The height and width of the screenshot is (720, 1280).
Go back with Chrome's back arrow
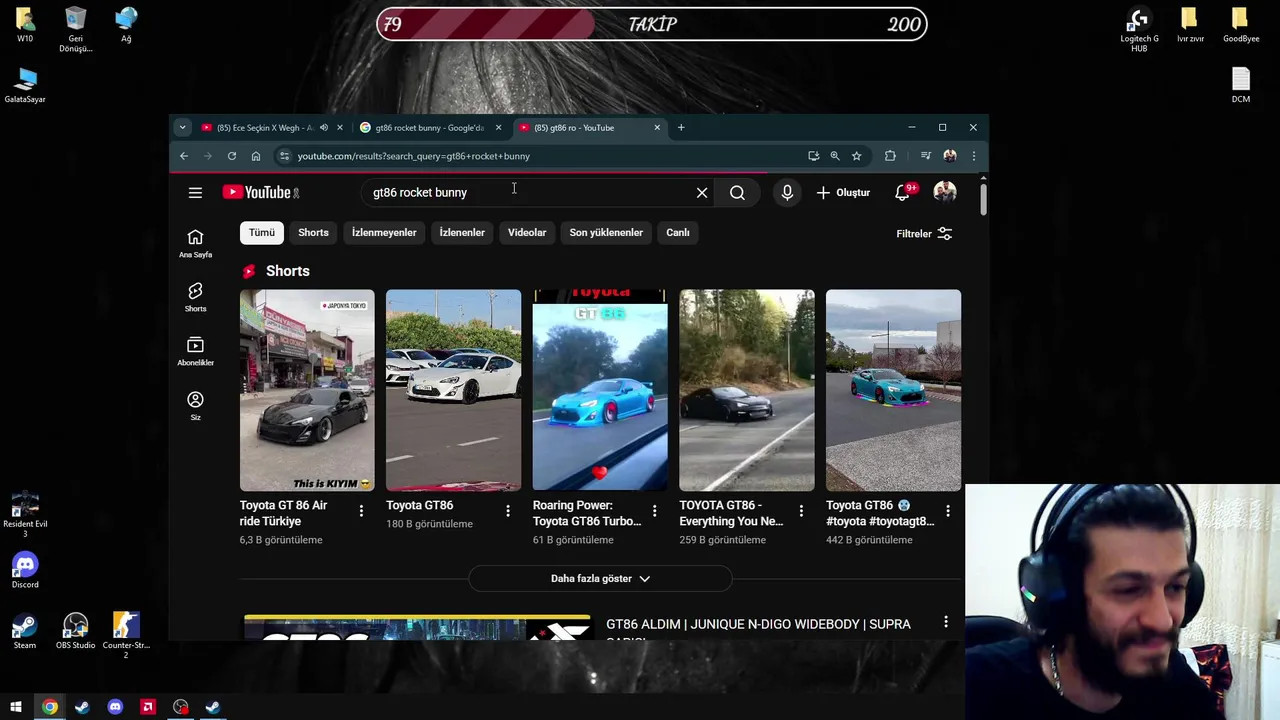(x=184, y=156)
